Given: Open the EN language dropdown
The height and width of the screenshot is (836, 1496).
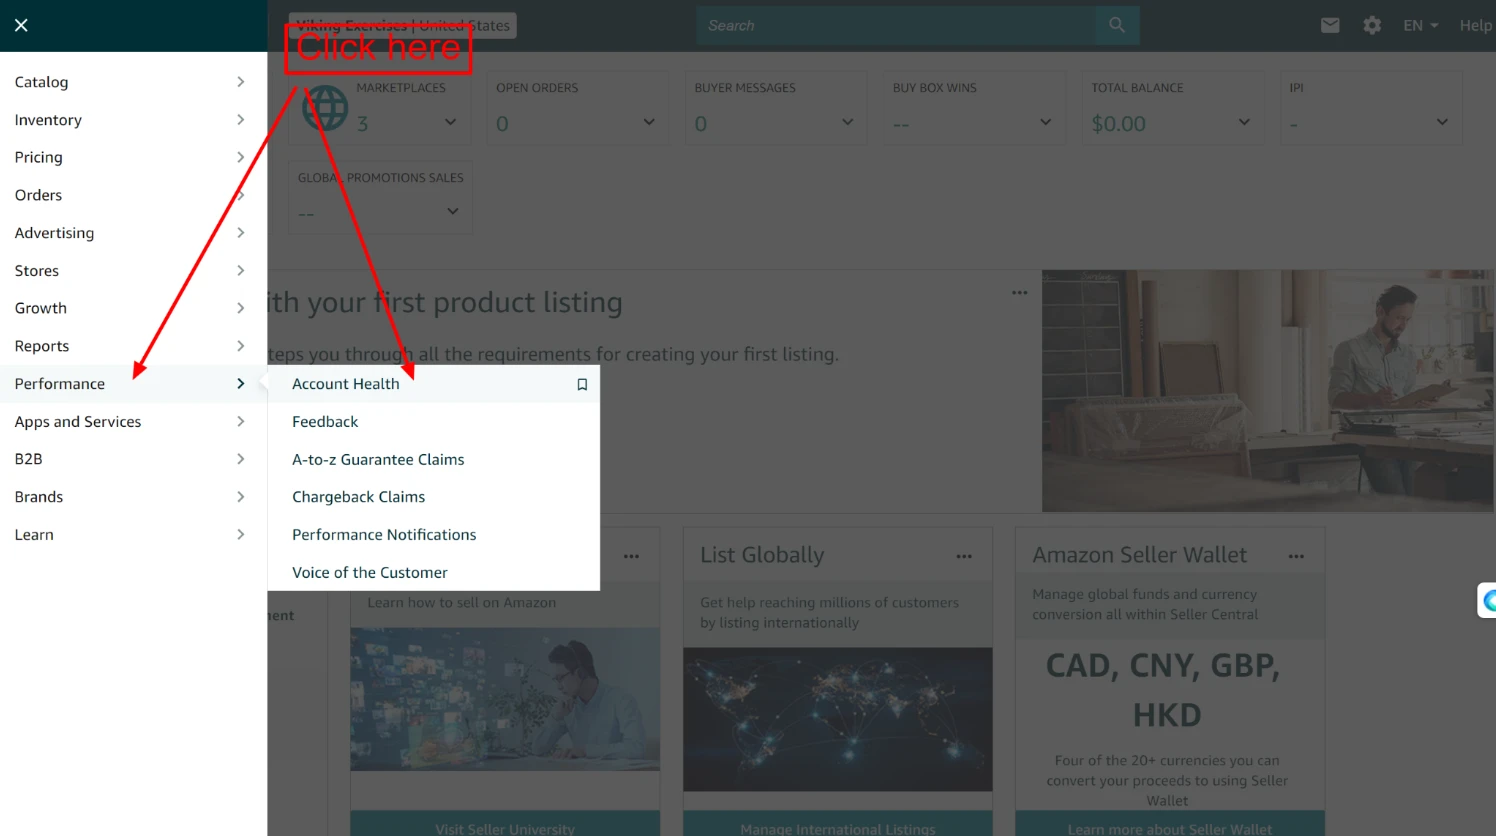Looking at the screenshot, I should tap(1420, 25).
